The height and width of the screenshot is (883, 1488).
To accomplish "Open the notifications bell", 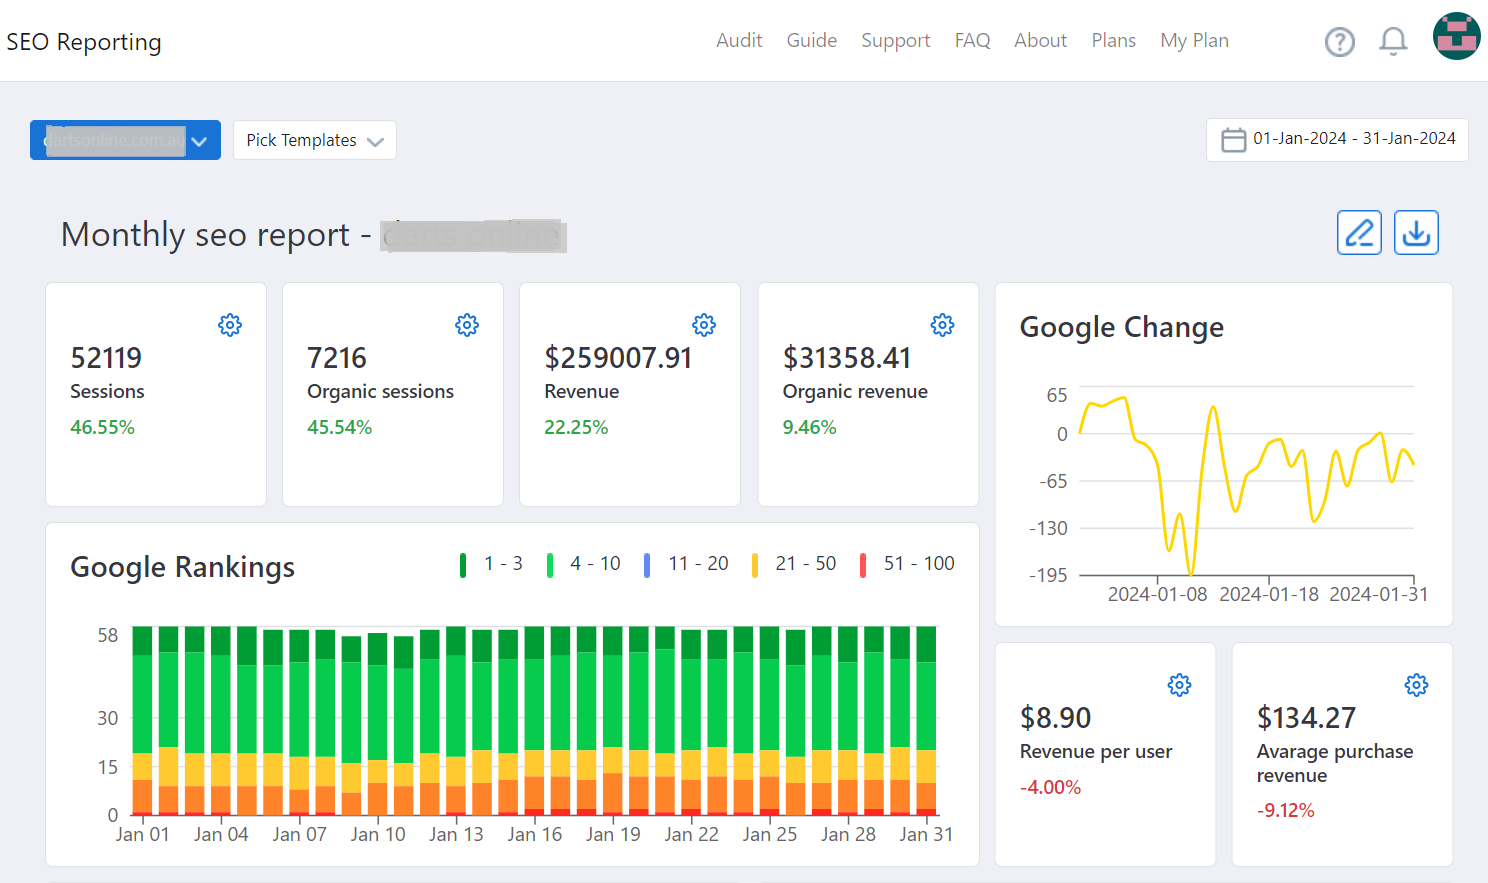I will coord(1393,41).
